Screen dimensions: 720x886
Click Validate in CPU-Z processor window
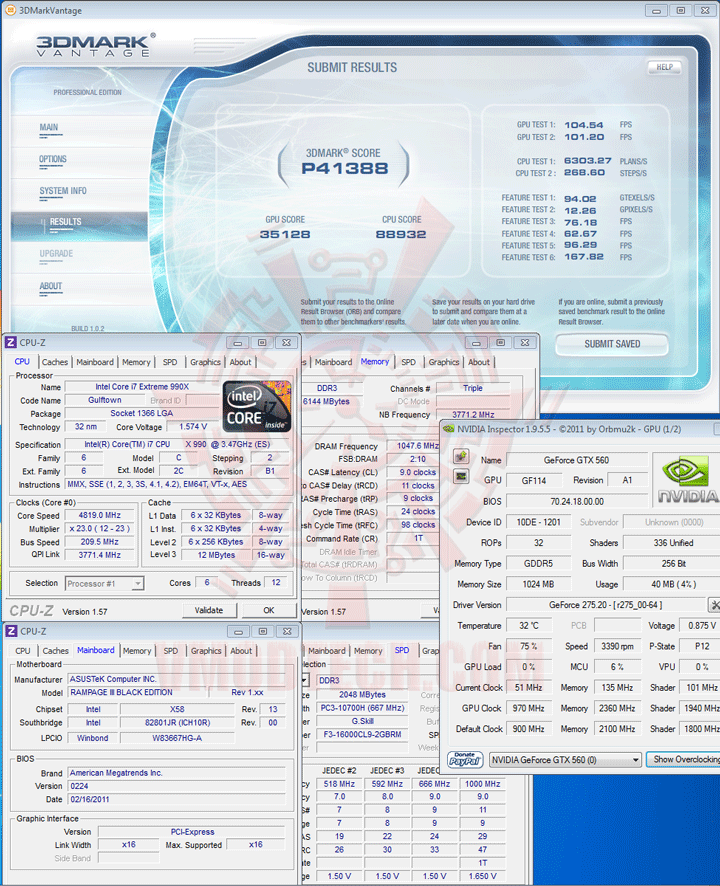209,610
